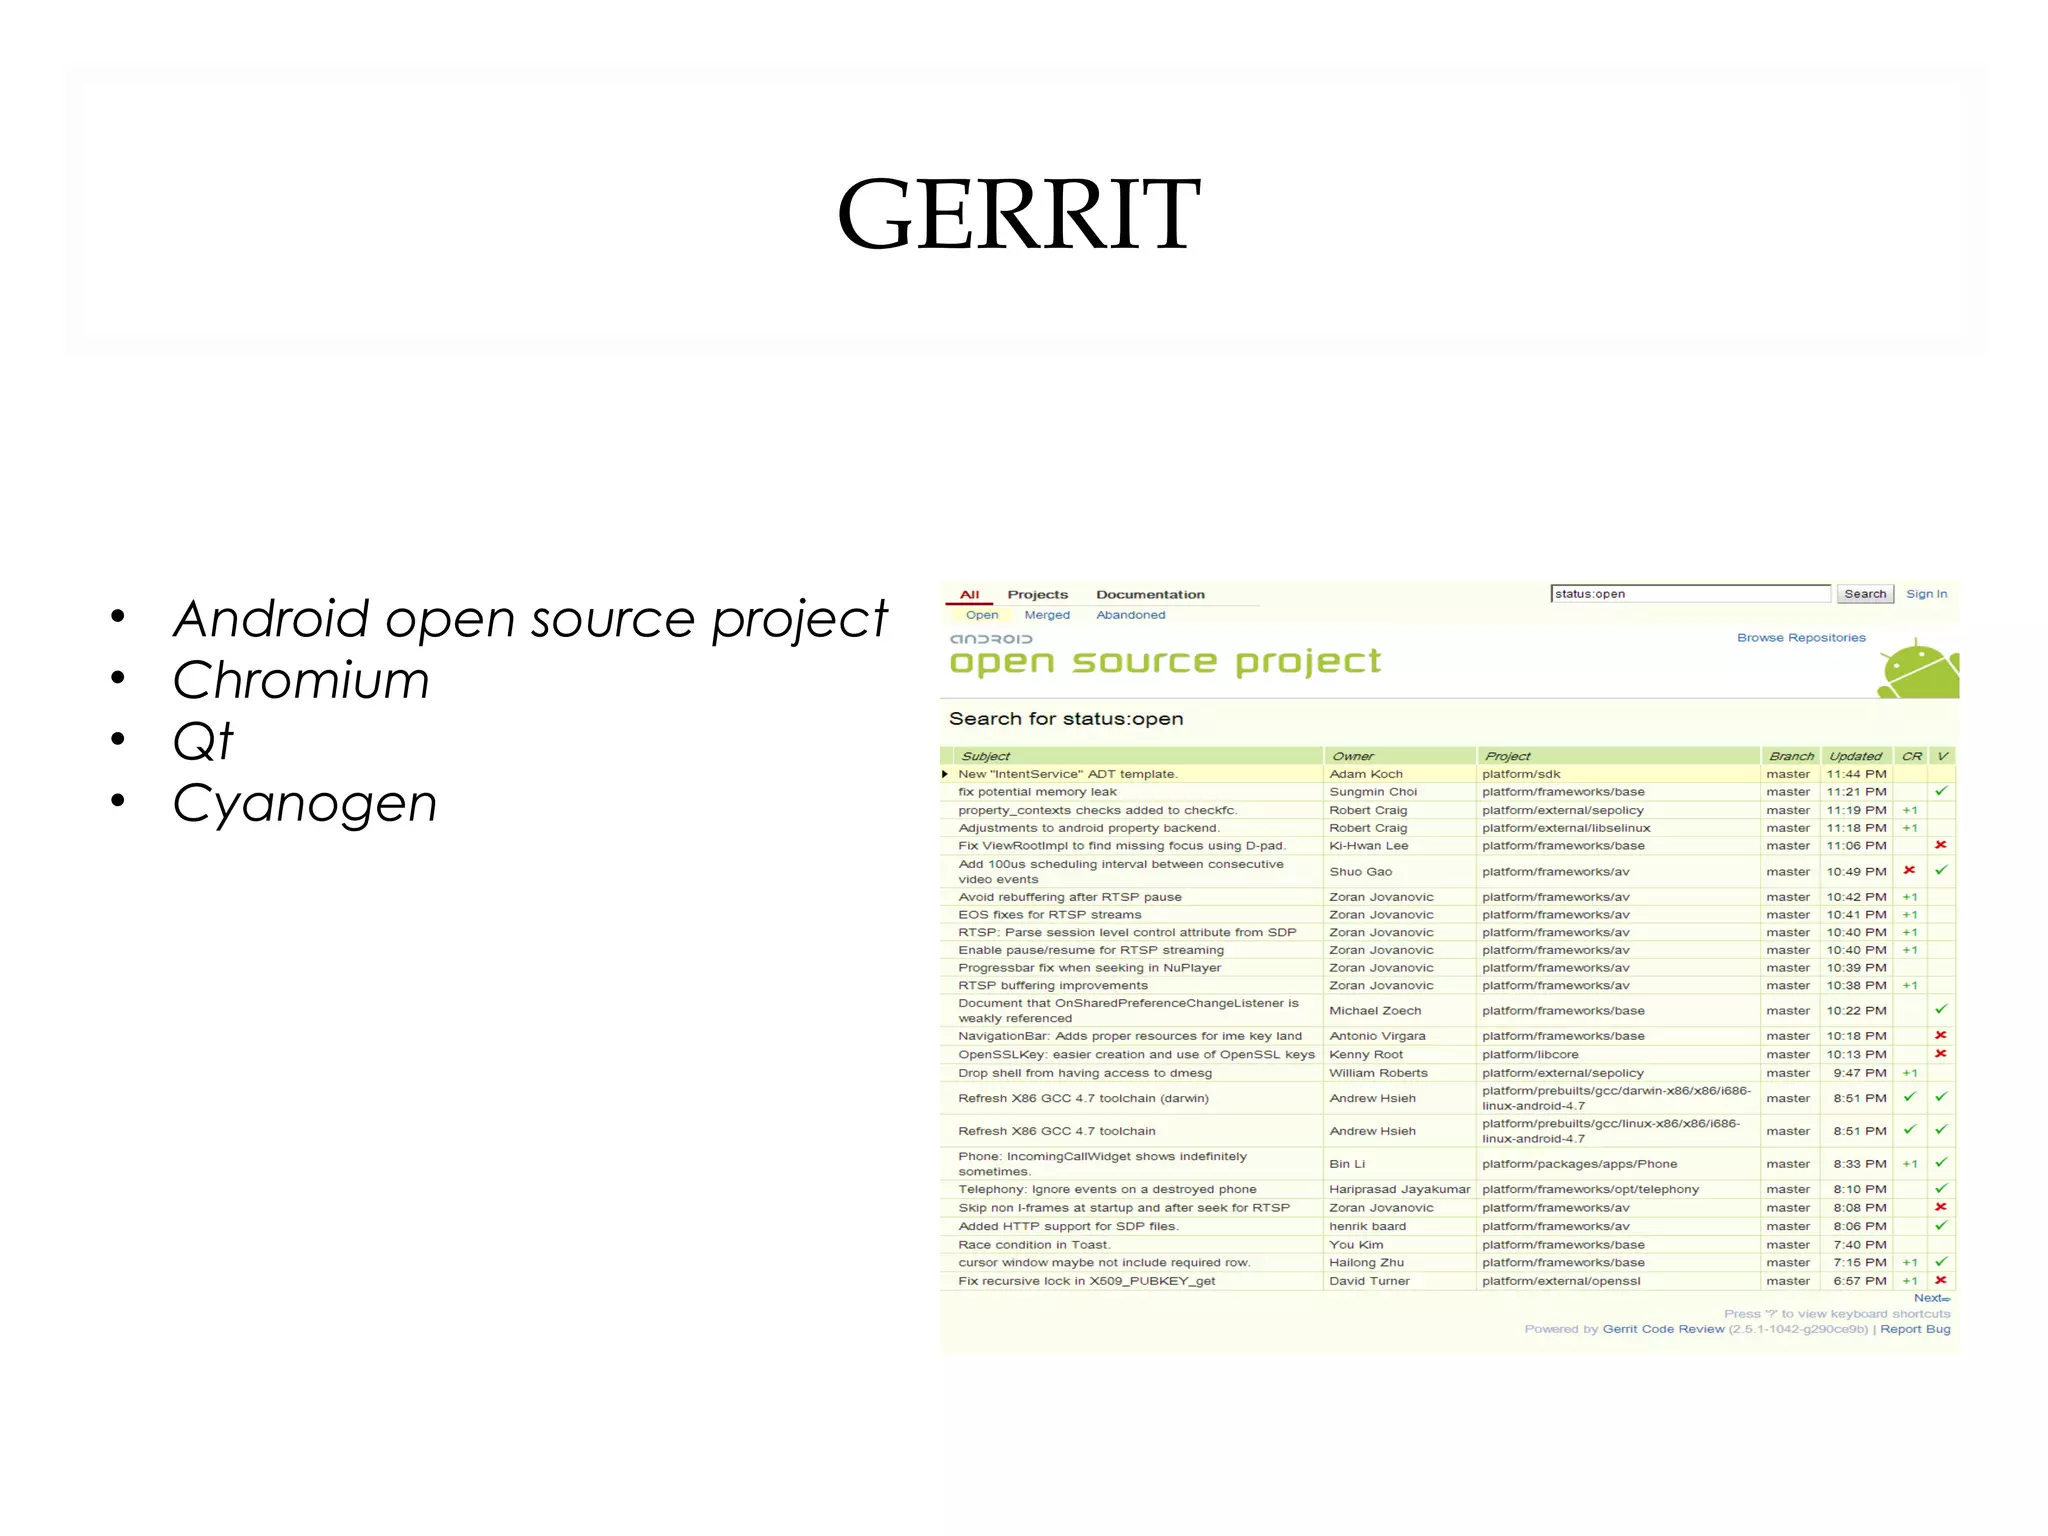Click the Cyanogen bullet text
The width and height of the screenshot is (2048, 1536).
pyautogui.click(x=305, y=803)
